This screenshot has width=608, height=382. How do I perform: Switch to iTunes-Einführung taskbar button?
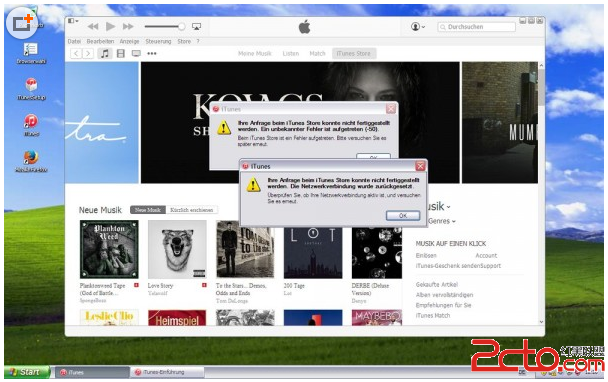pyautogui.click(x=167, y=372)
